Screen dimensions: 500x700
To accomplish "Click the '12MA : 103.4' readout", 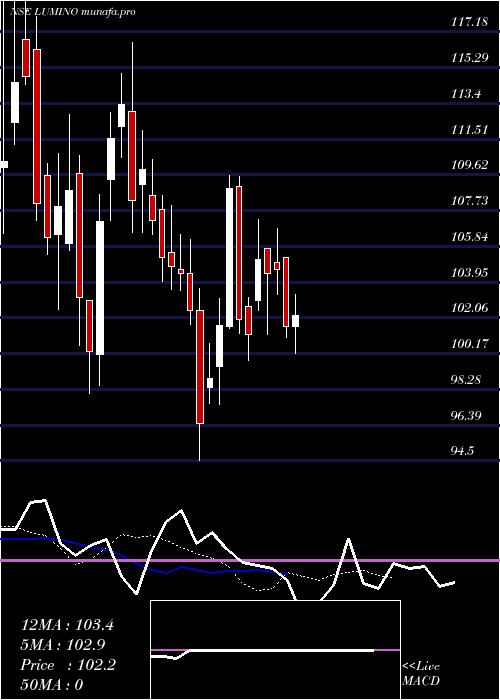I will (x=67, y=625).
